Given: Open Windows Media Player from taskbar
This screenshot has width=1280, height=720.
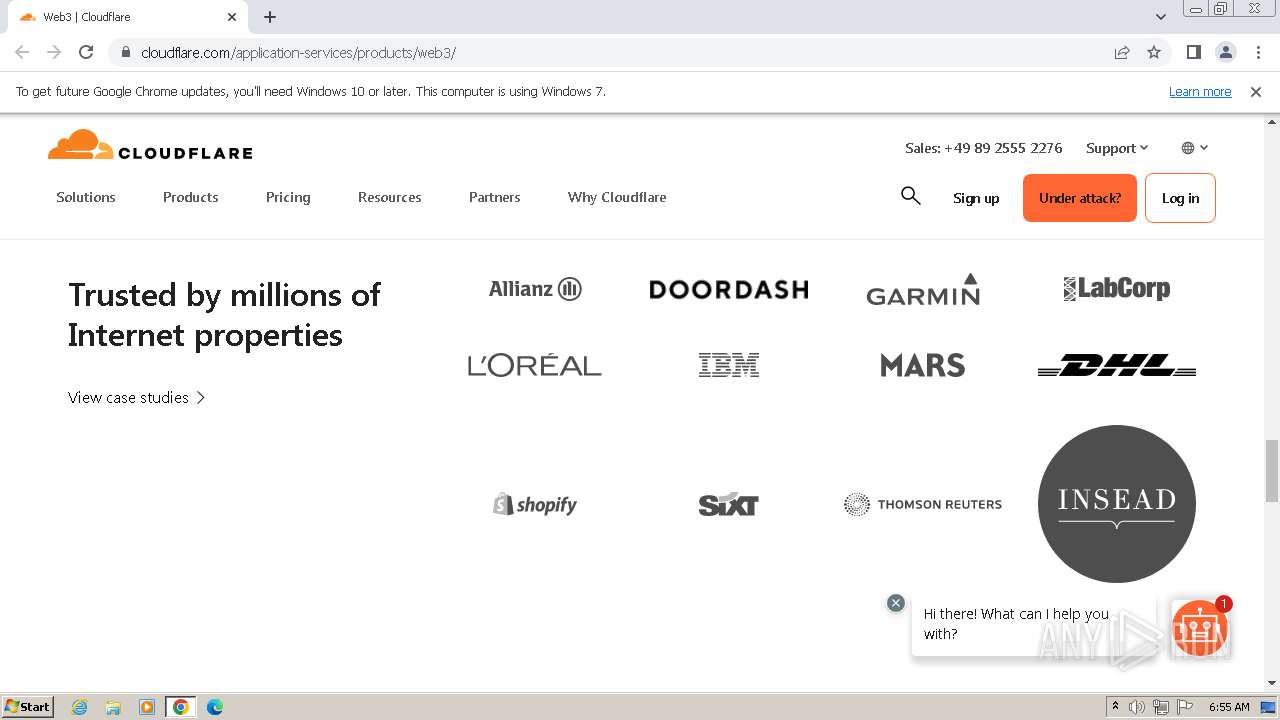Looking at the screenshot, I should 147,707.
